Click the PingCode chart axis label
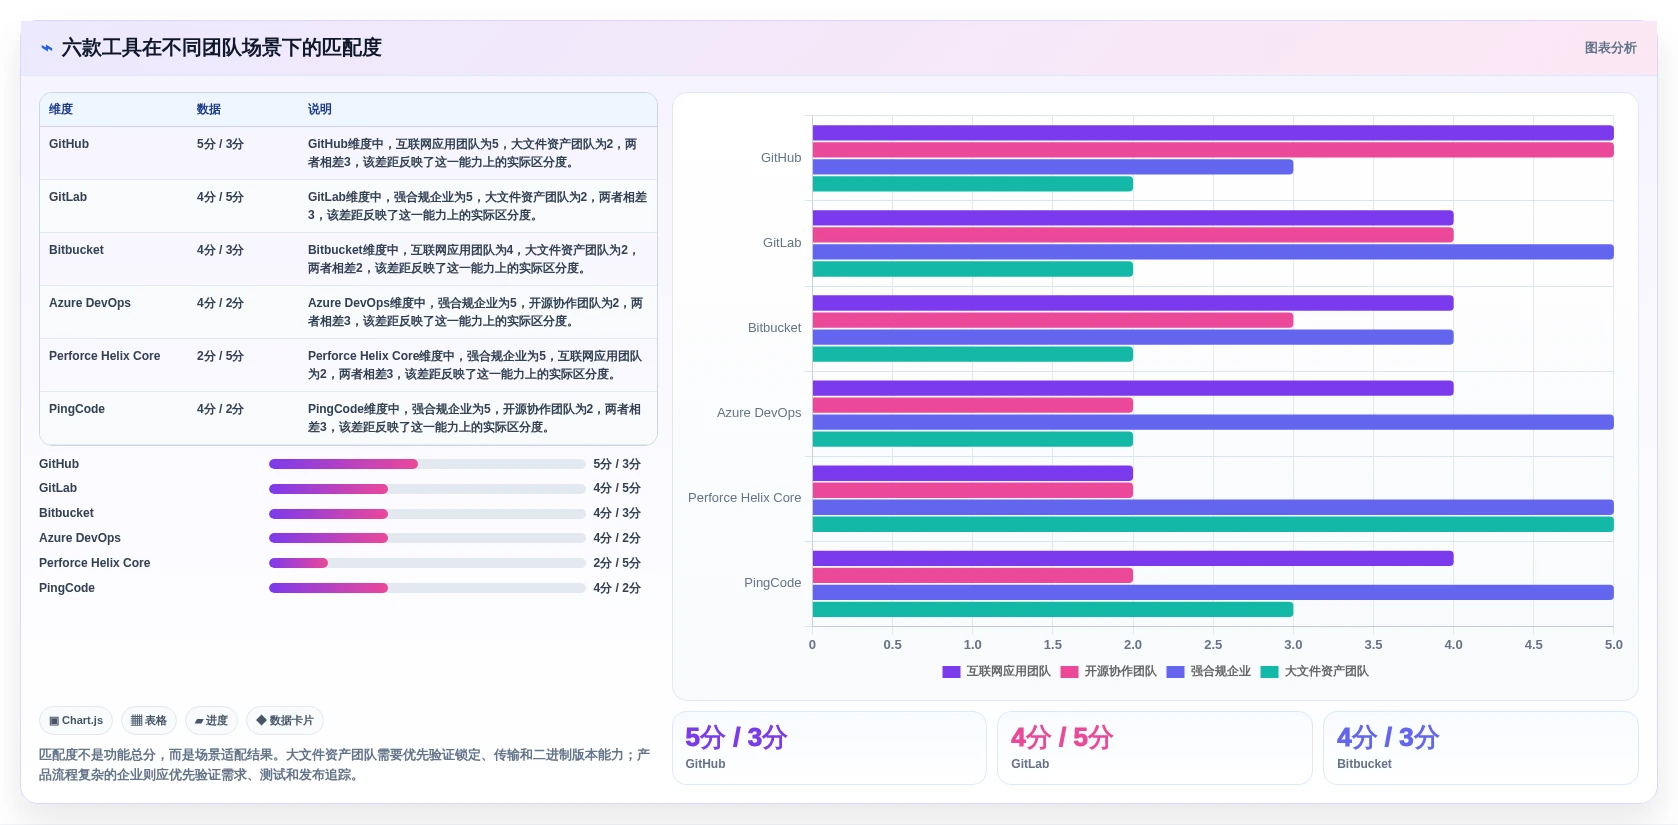Viewport: 1678px width, 825px height. pos(773,583)
